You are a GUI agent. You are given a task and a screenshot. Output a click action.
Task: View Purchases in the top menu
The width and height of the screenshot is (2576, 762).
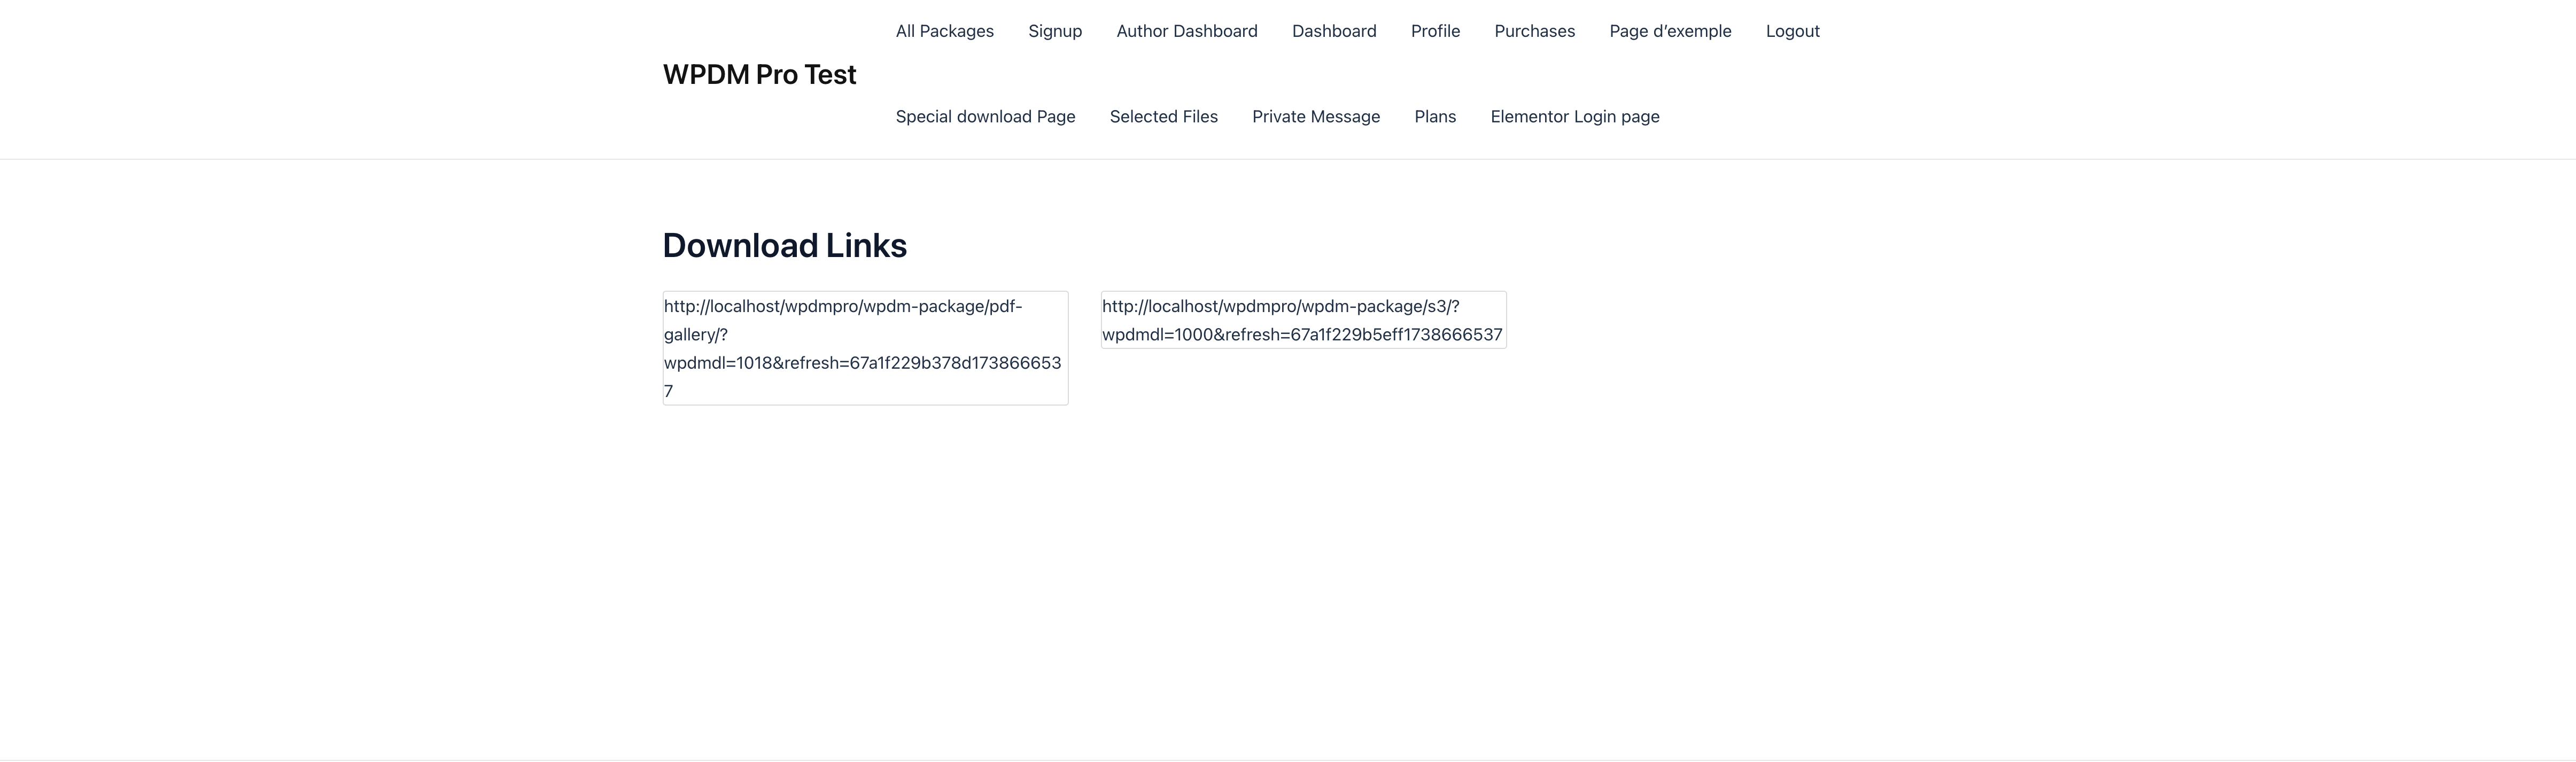[x=1534, y=31]
